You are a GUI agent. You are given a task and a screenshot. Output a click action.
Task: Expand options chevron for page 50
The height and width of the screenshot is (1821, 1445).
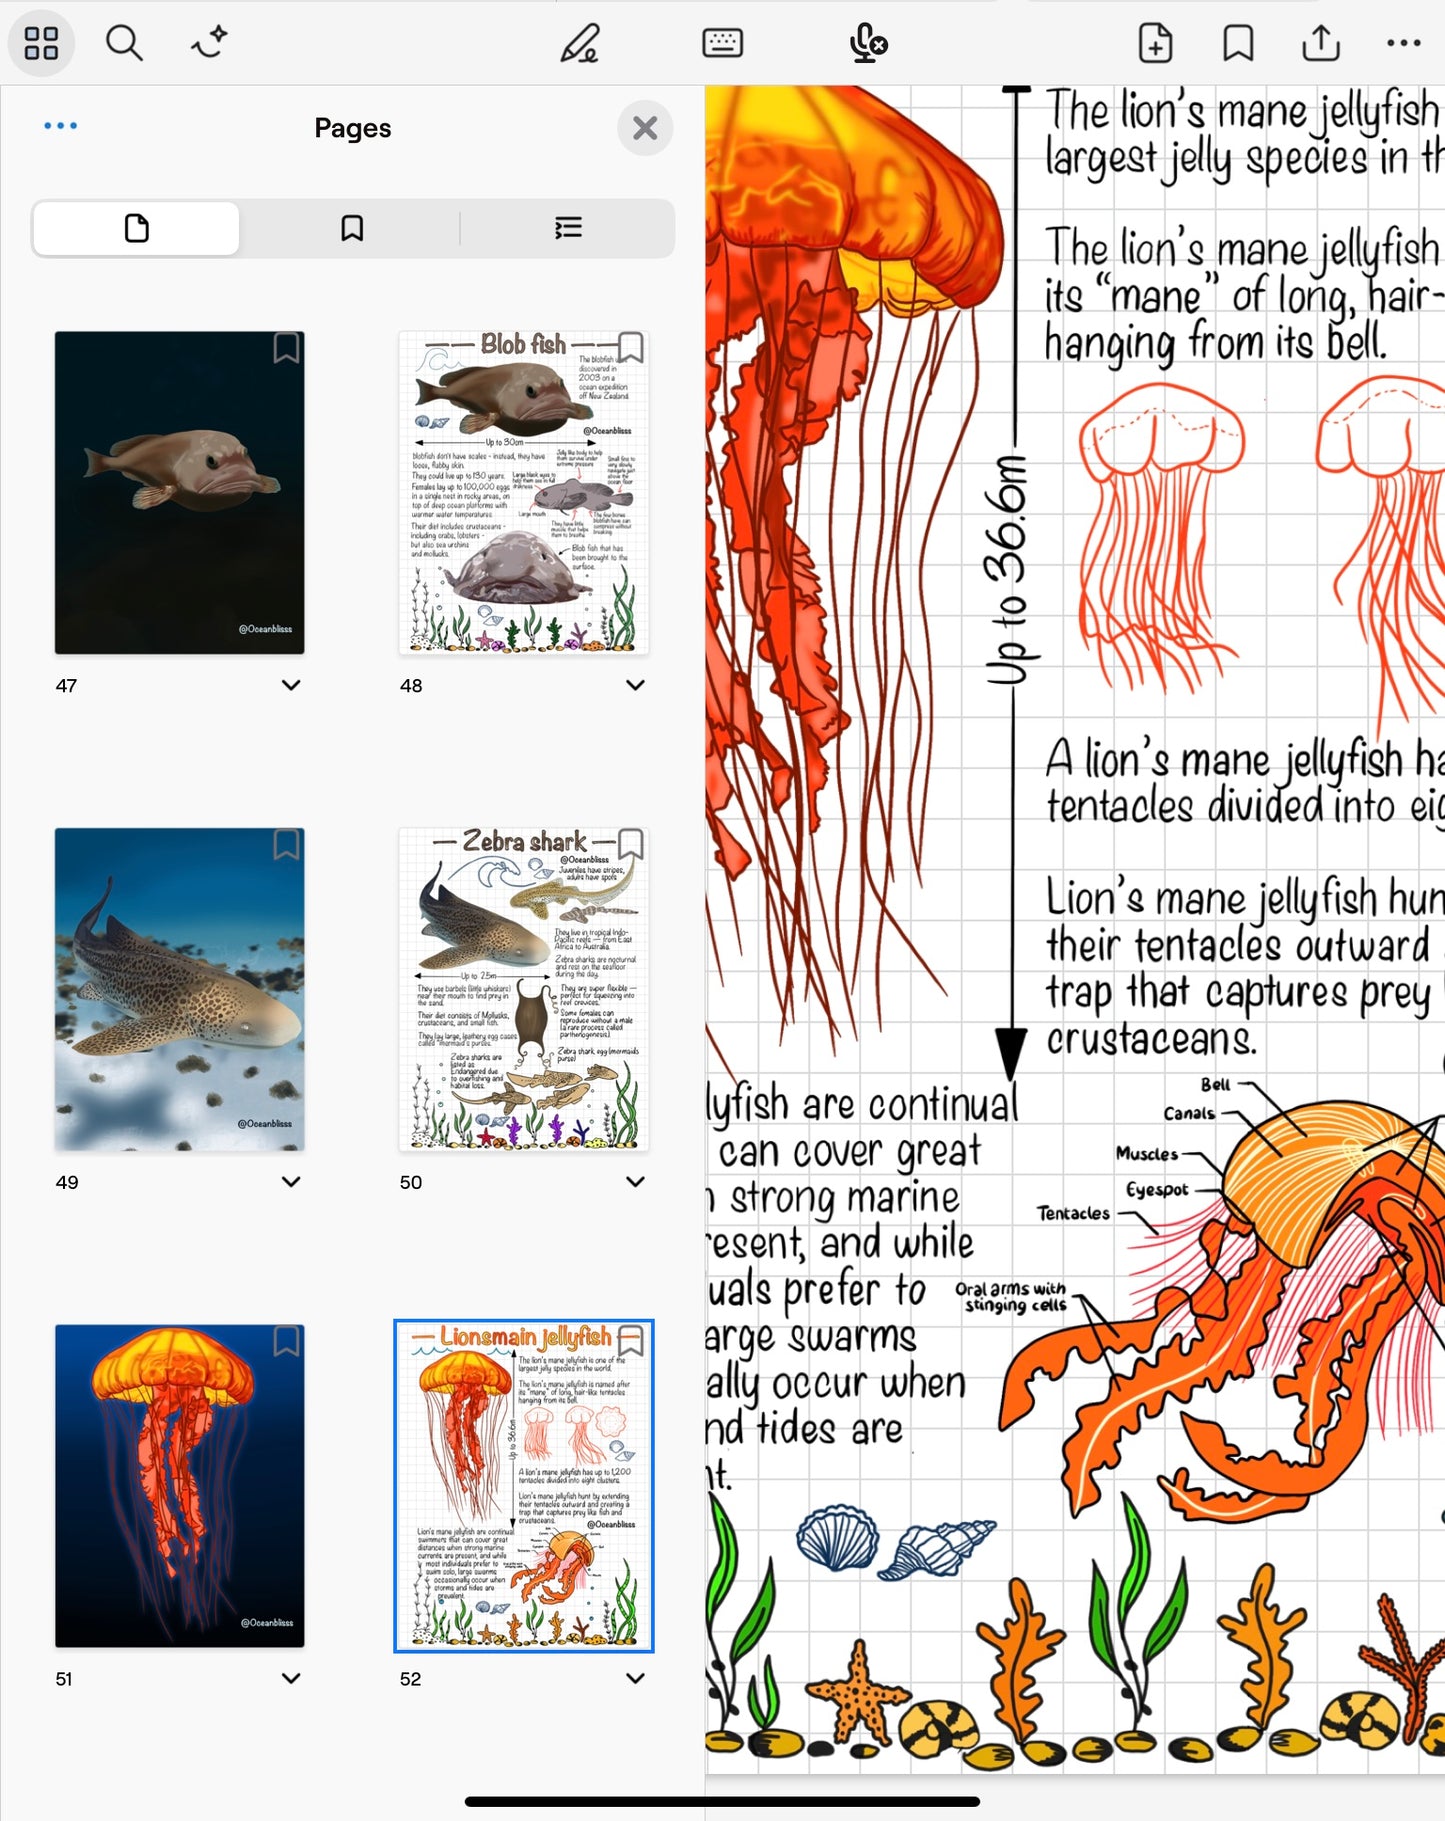(x=635, y=1181)
